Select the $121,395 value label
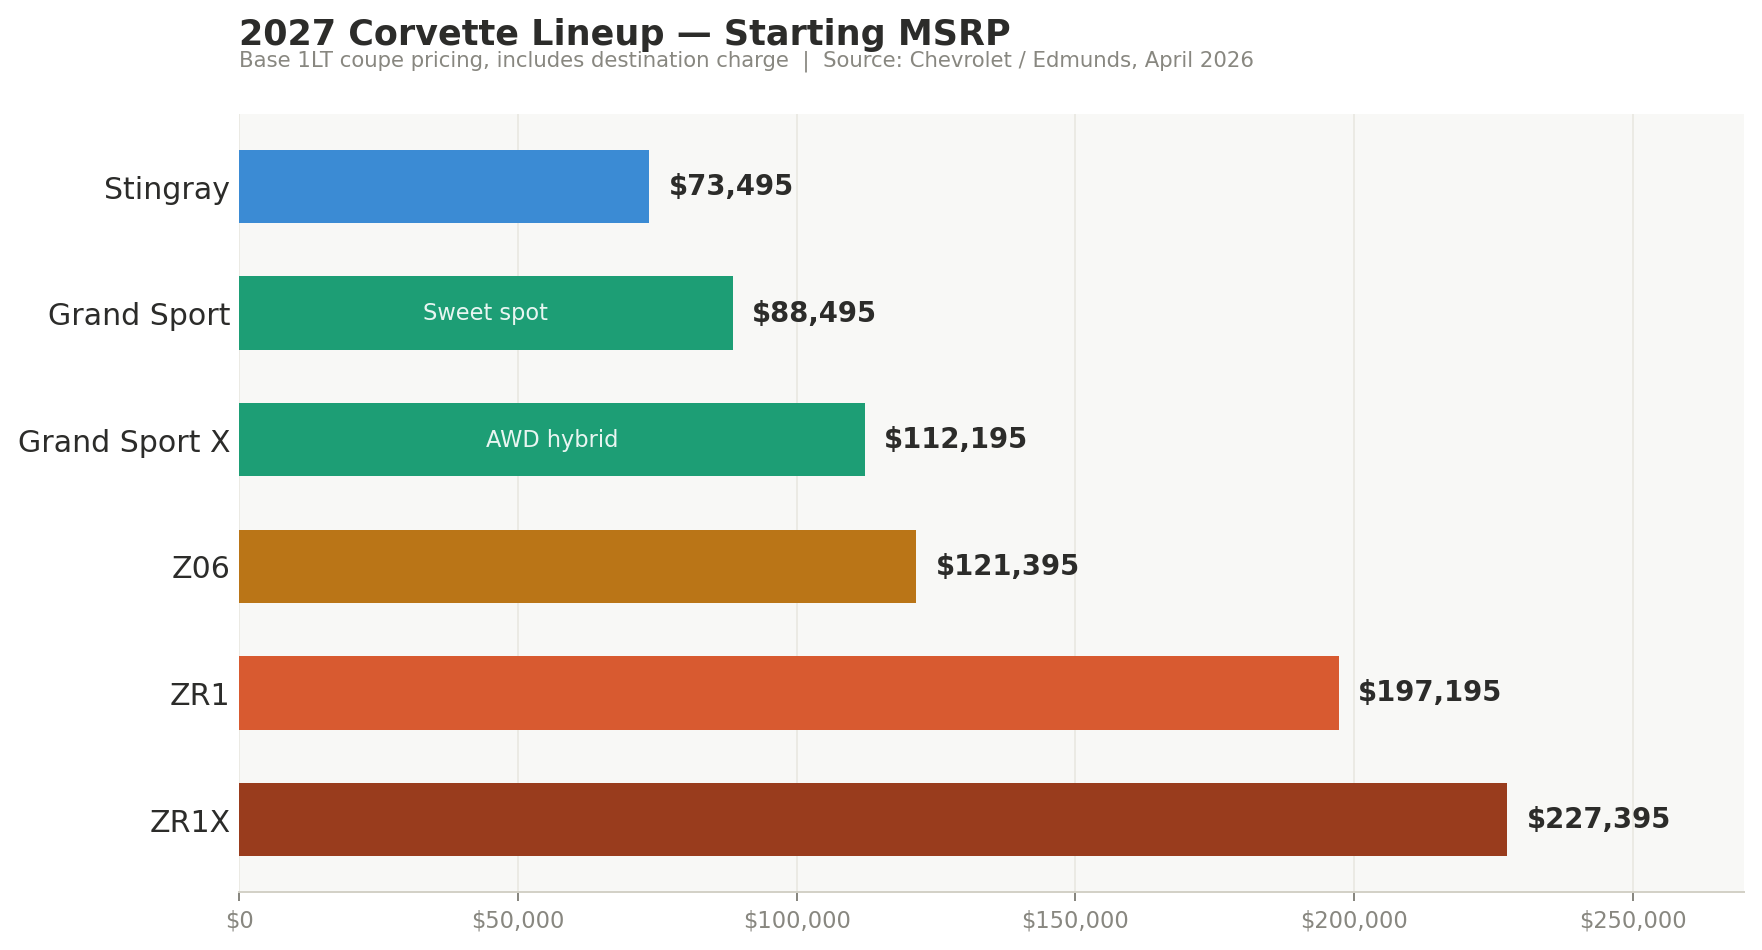This screenshot has height=950, width=1762. (1007, 567)
